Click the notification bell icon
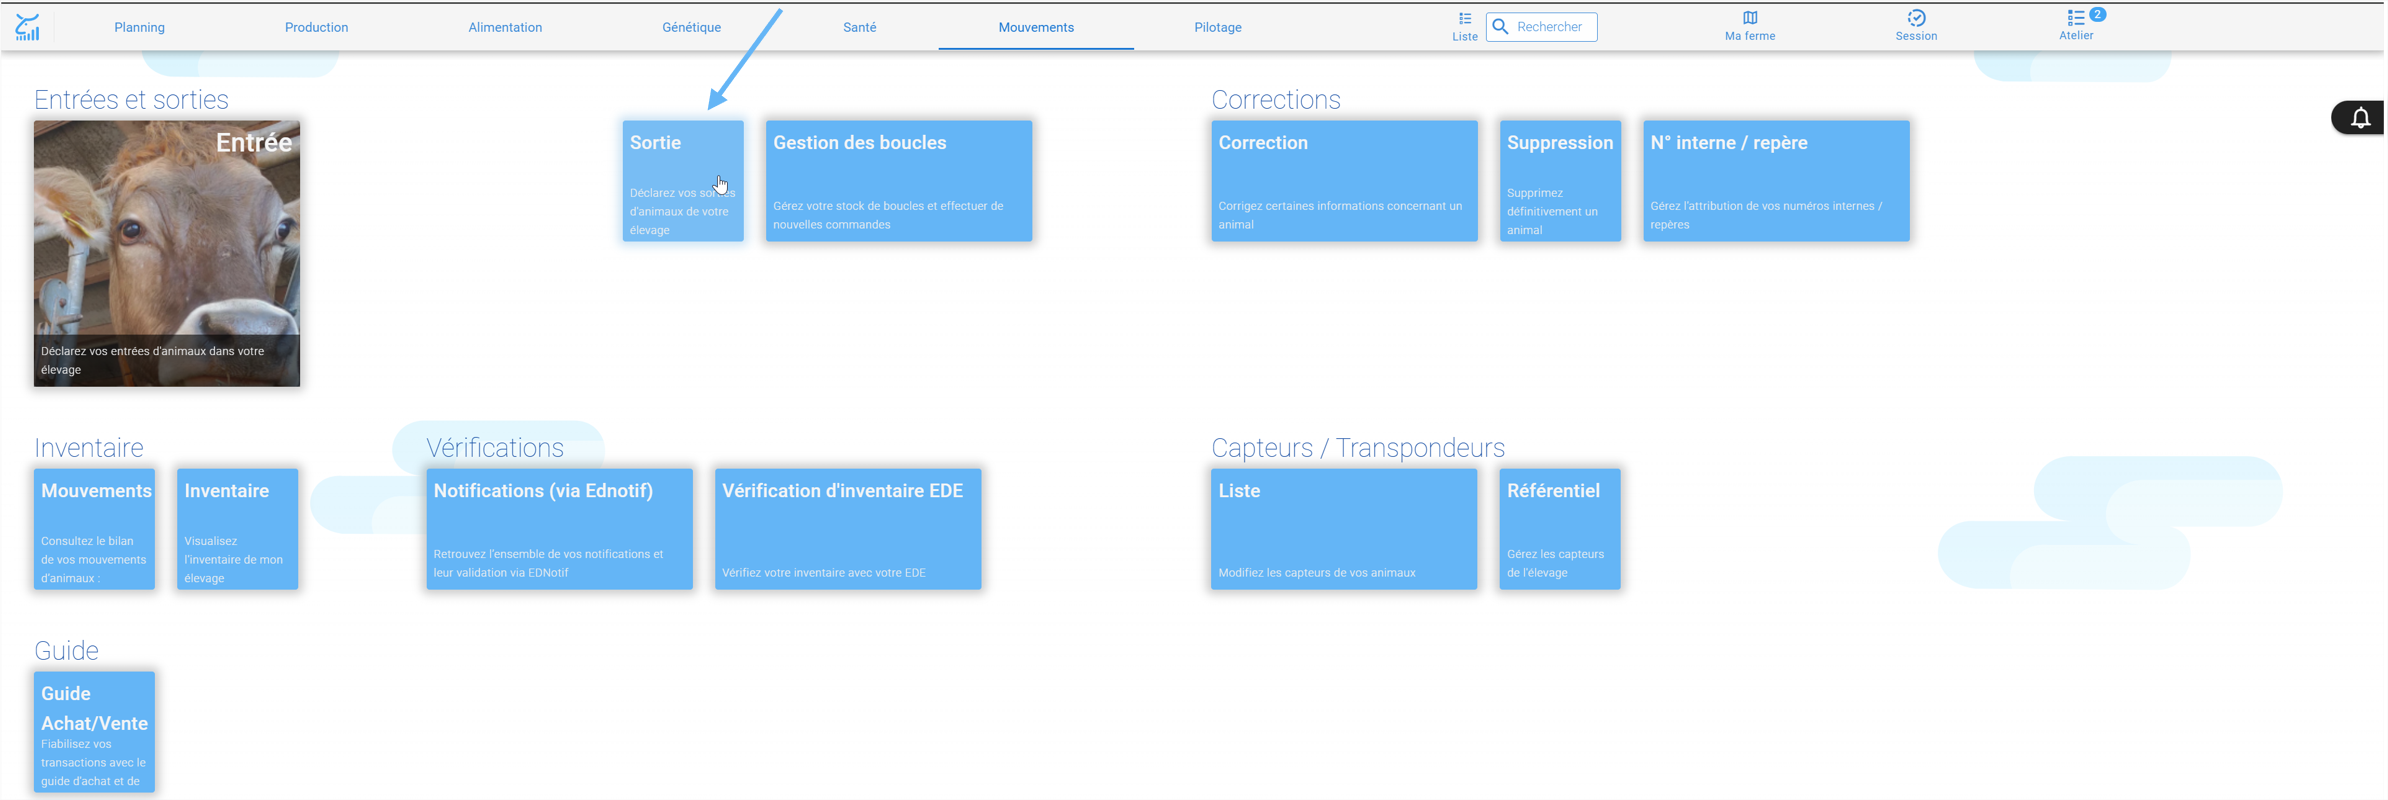The width and height of the screenshot is (2388, 800). pos(2360,118)
